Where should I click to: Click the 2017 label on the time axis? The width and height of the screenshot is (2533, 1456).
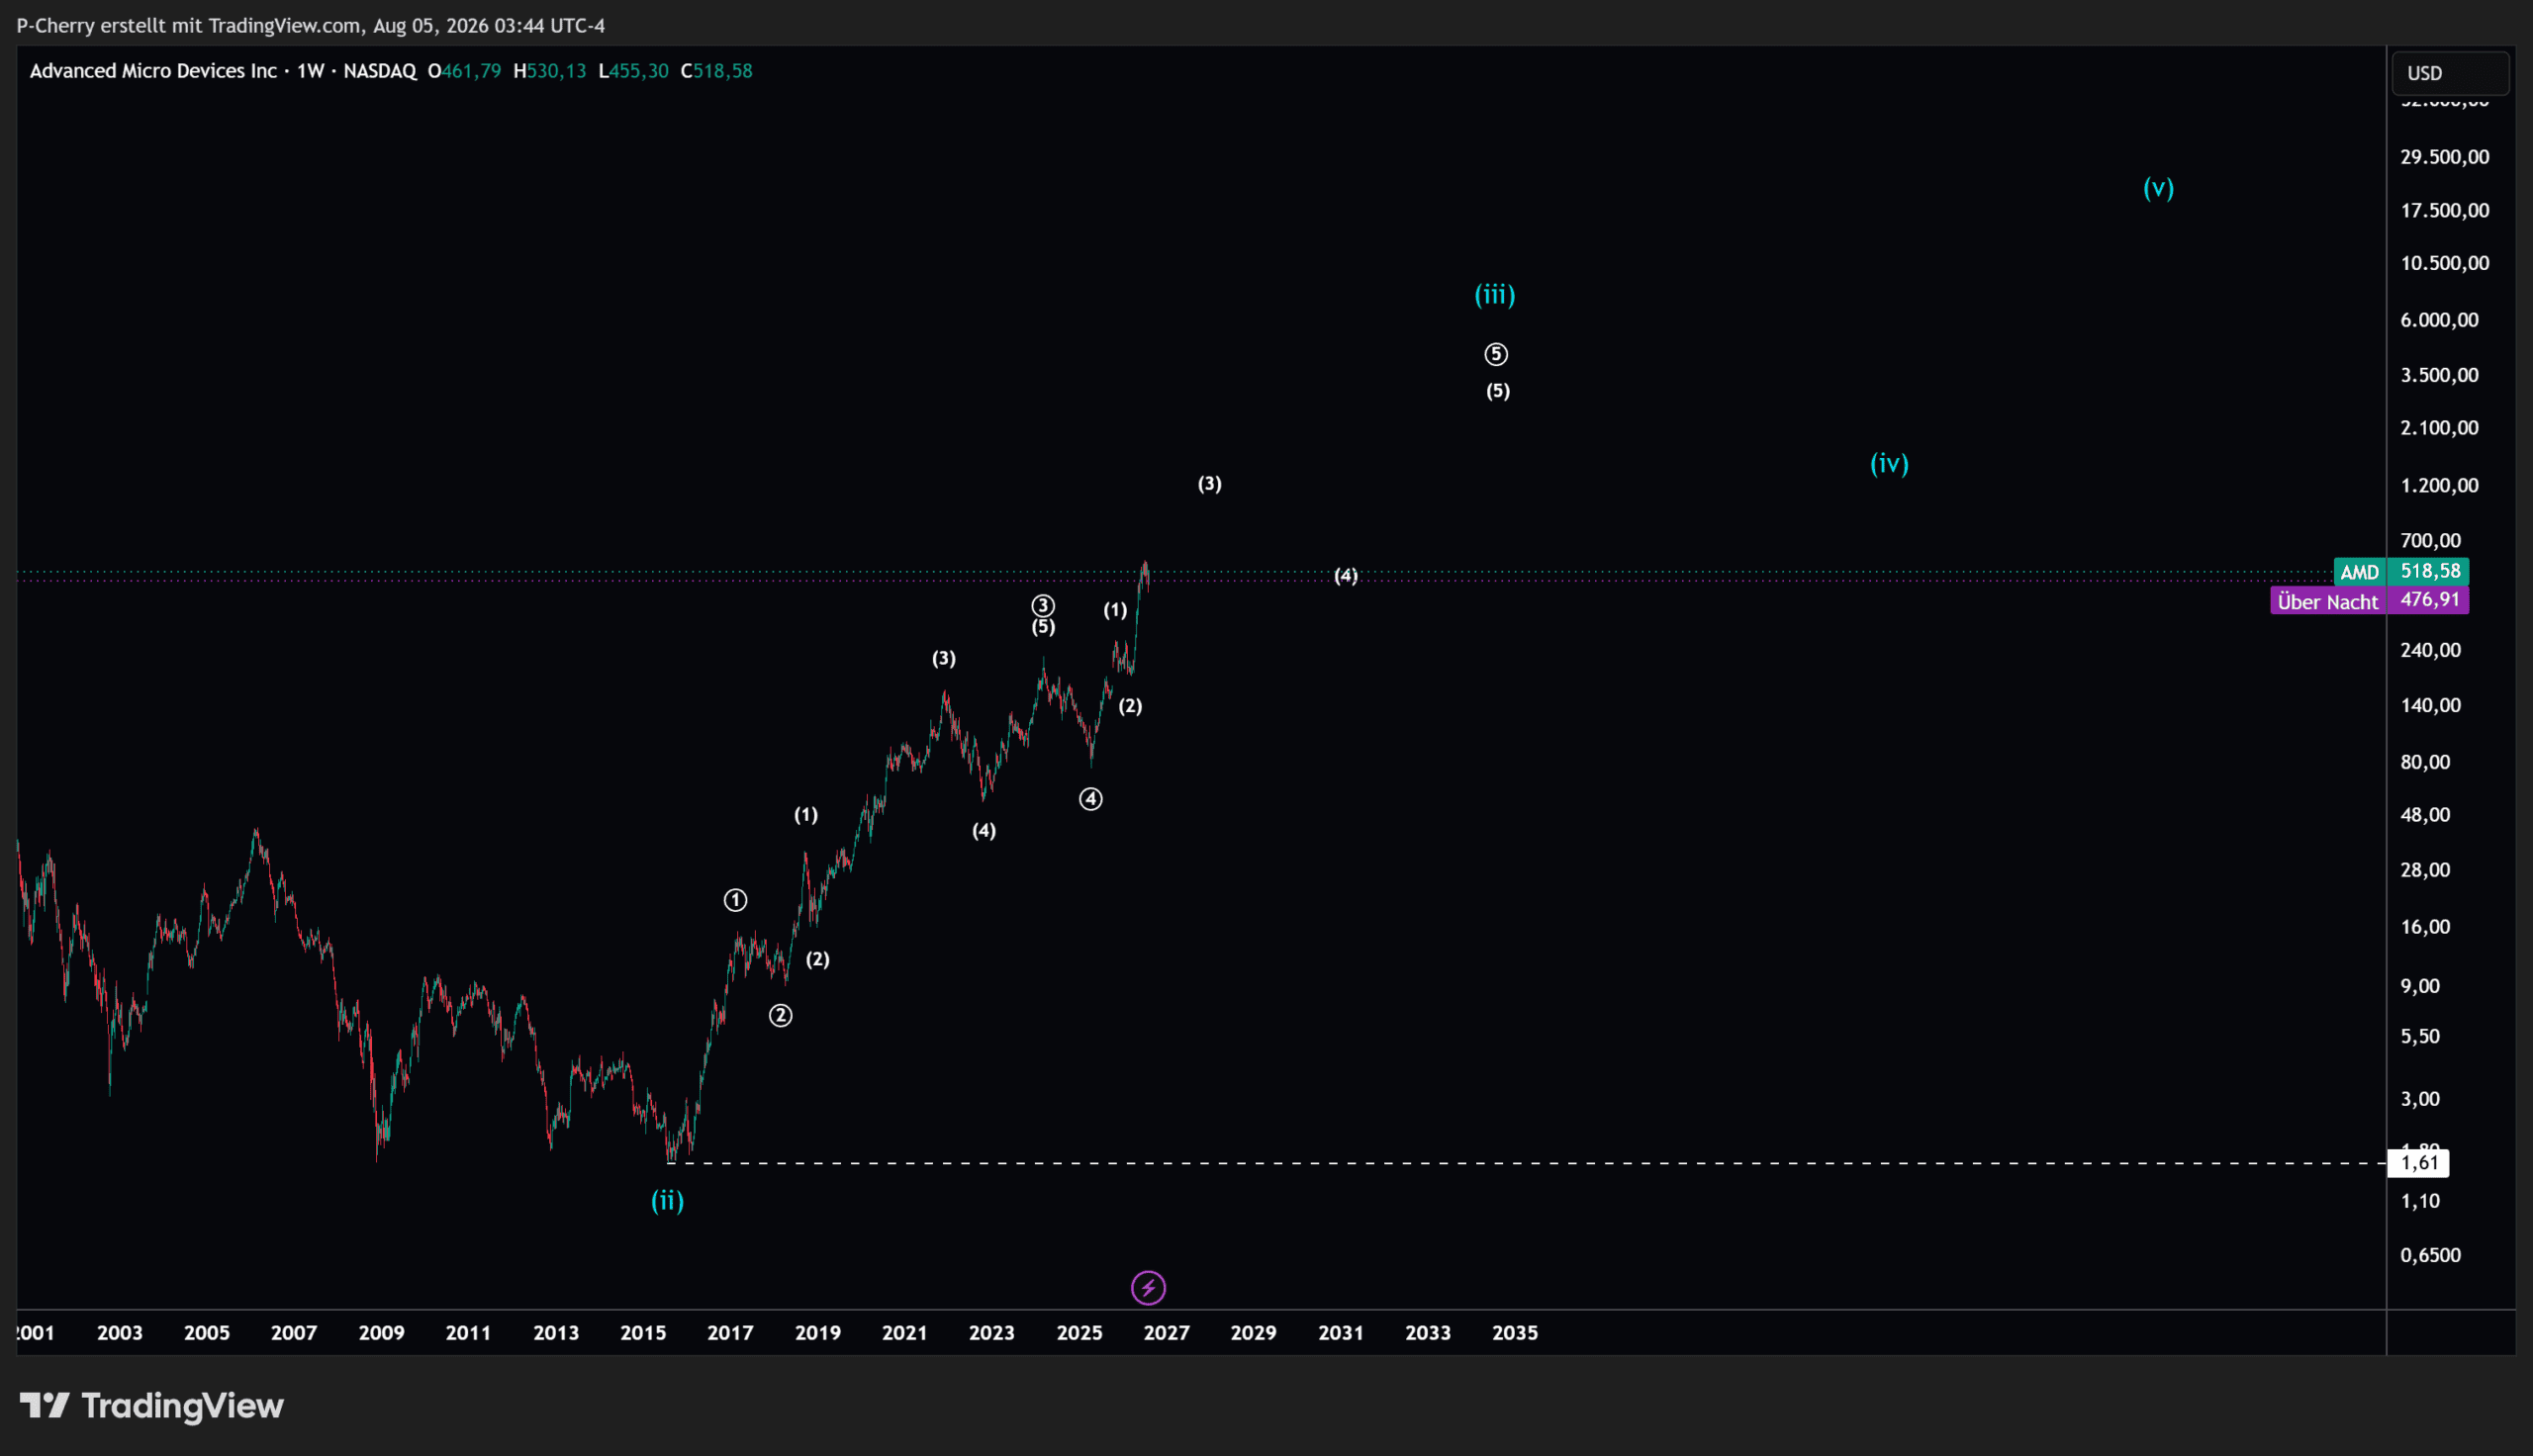pos(730,1333)
